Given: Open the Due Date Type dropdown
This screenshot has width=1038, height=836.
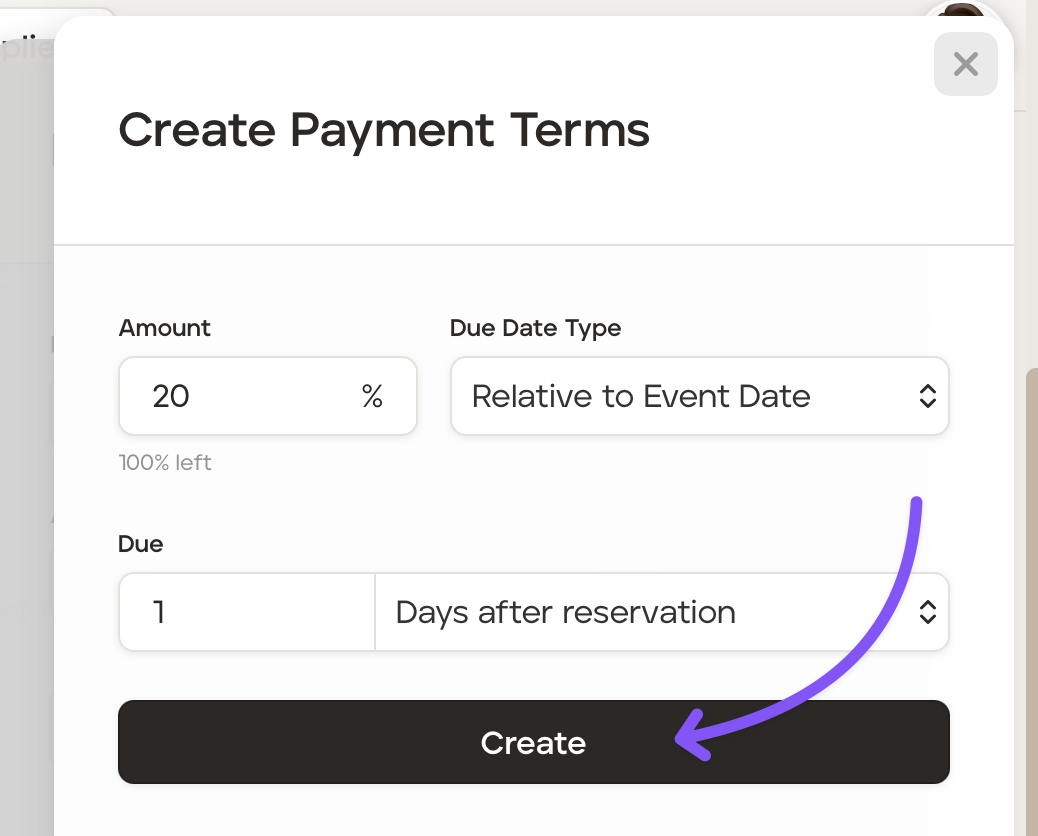Looking at the screenshot, I should (698, 397).
